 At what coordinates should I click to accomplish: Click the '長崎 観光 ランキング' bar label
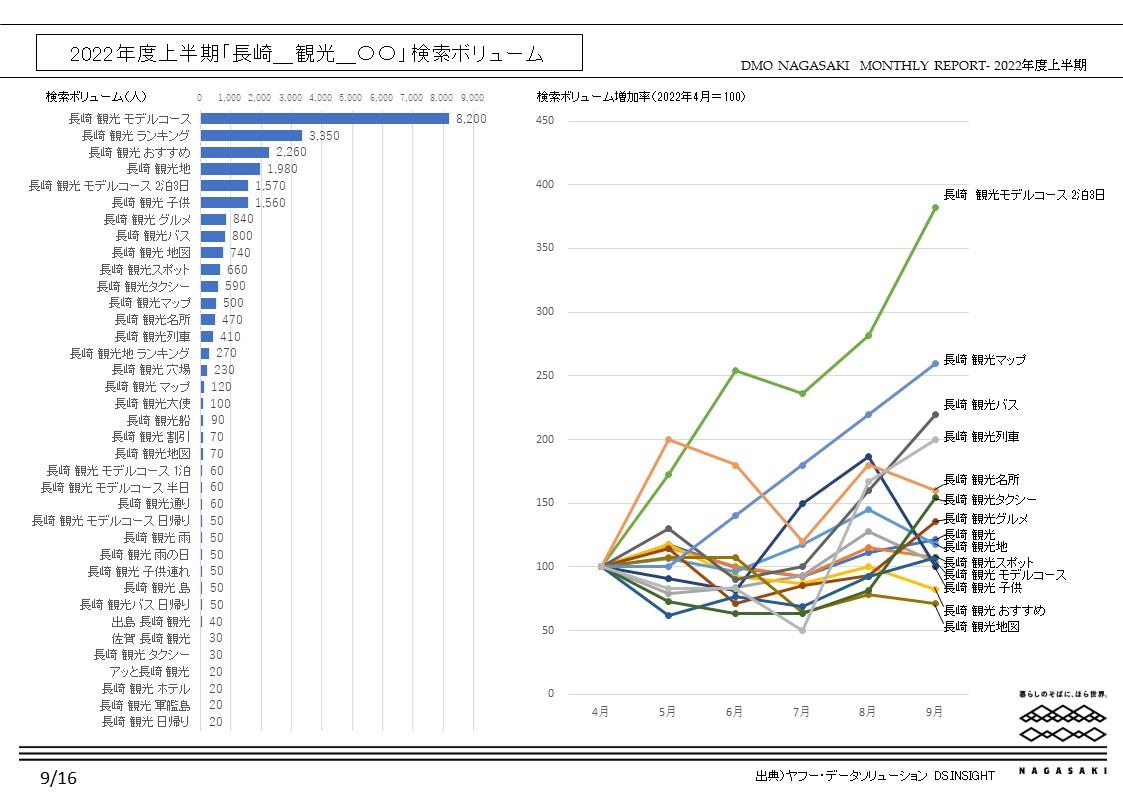pyautogui.click(x=136, y=135)
